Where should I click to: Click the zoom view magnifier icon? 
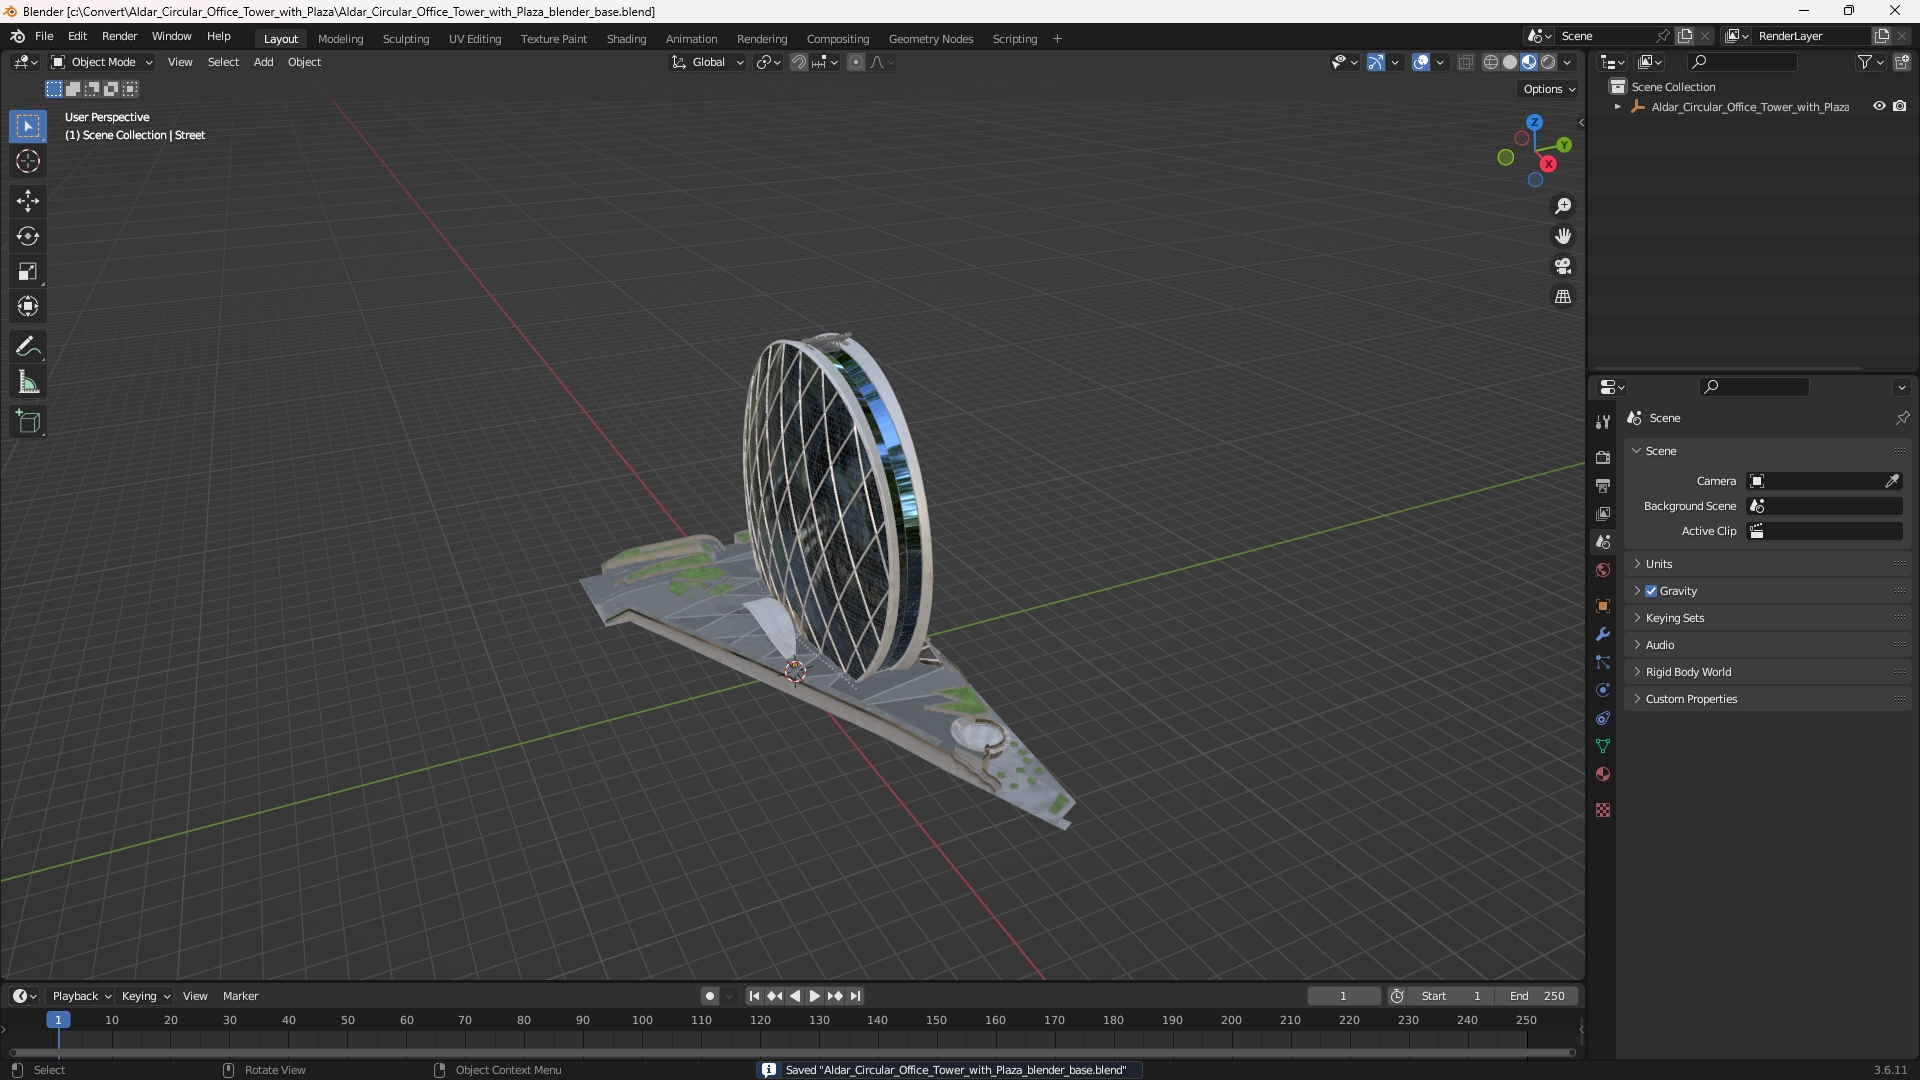1563,206
